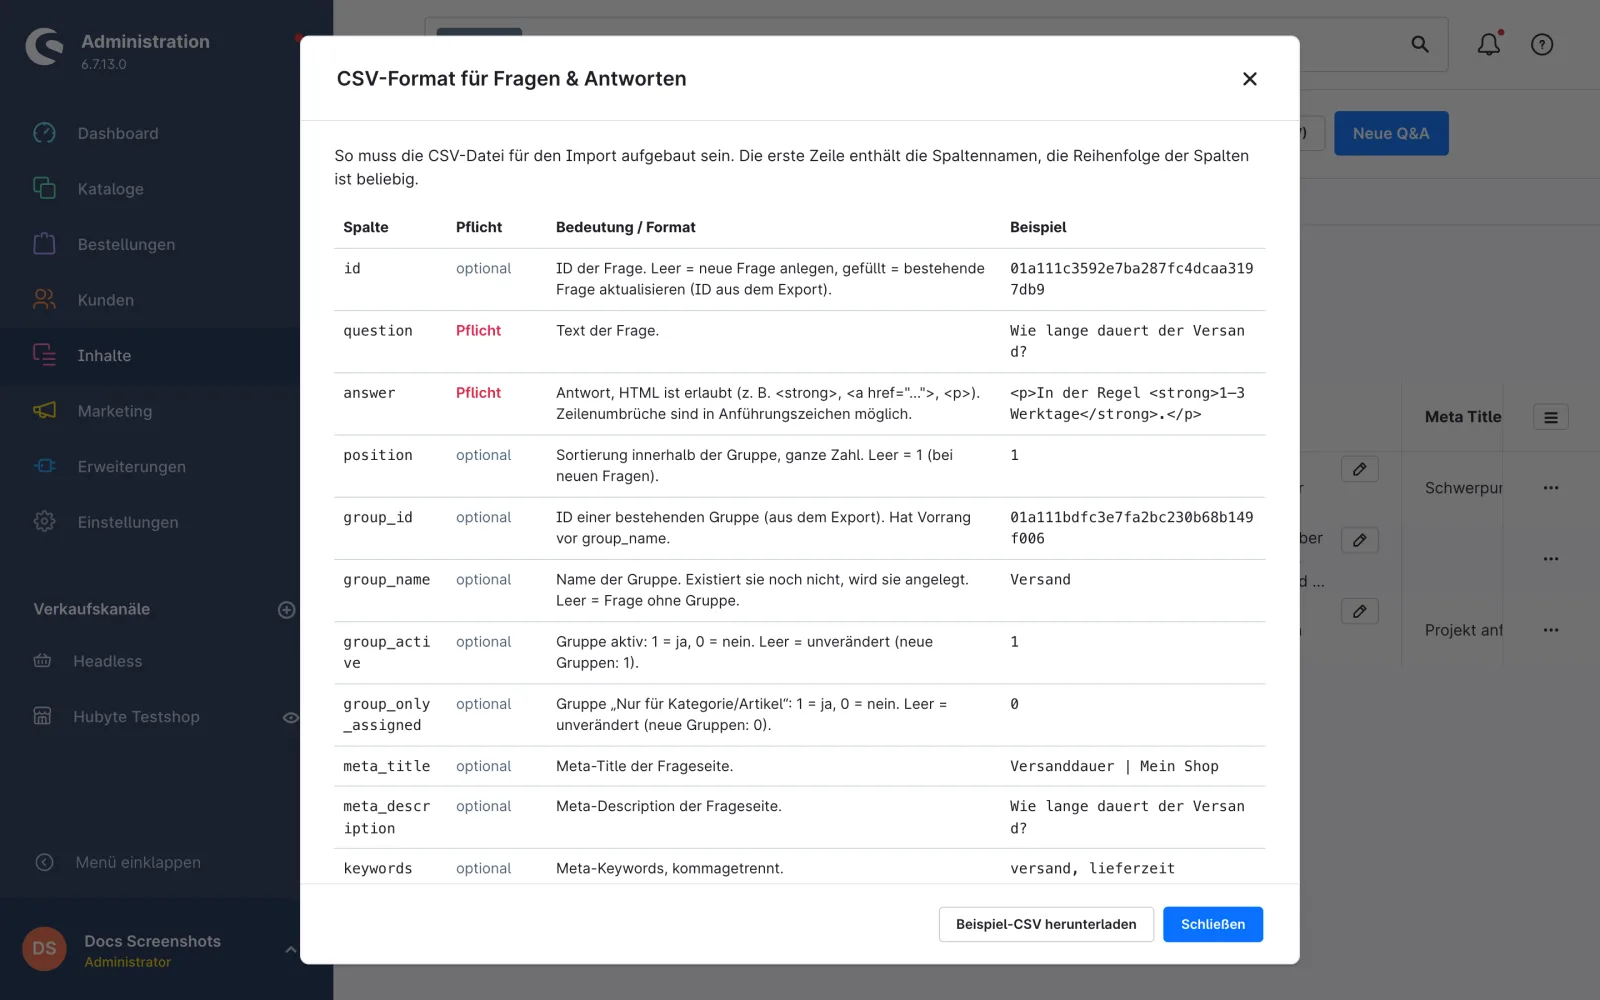The width and height of the screenshot is (1600, 1000).
Task: Expand the Docs Screenshots user menu chevron
Action: [290, 950]
